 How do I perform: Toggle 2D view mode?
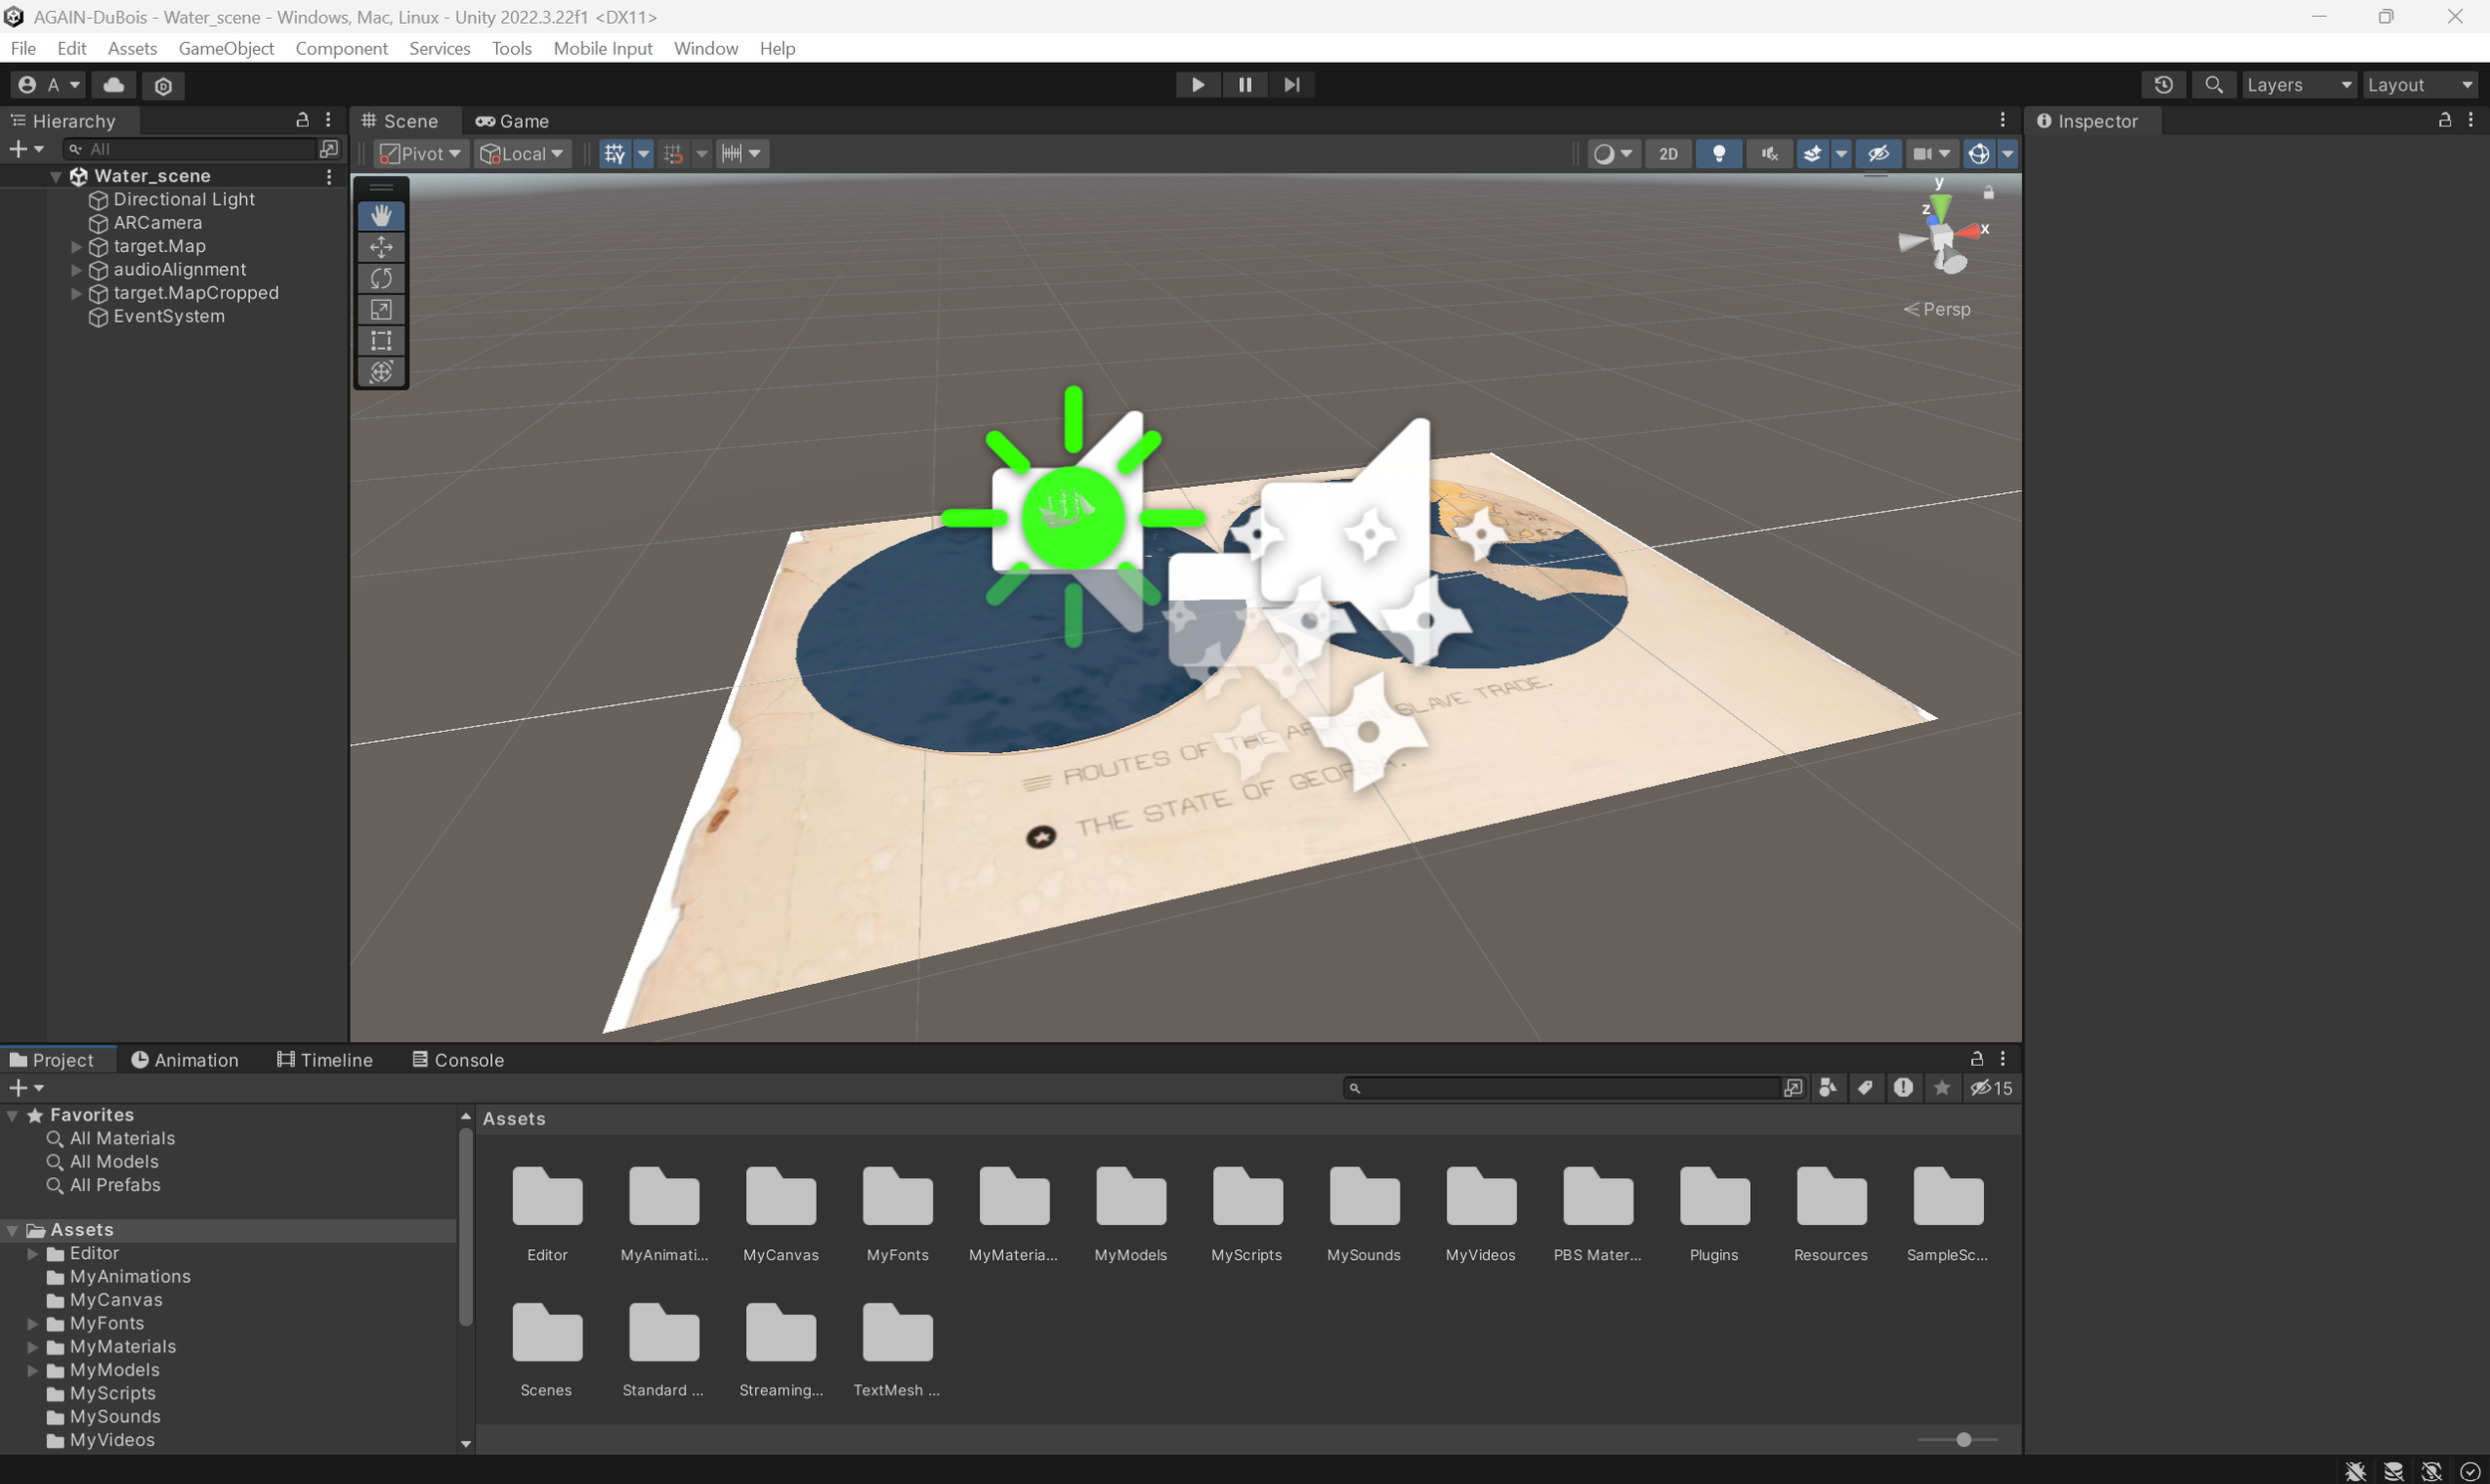pos(1668,154)
